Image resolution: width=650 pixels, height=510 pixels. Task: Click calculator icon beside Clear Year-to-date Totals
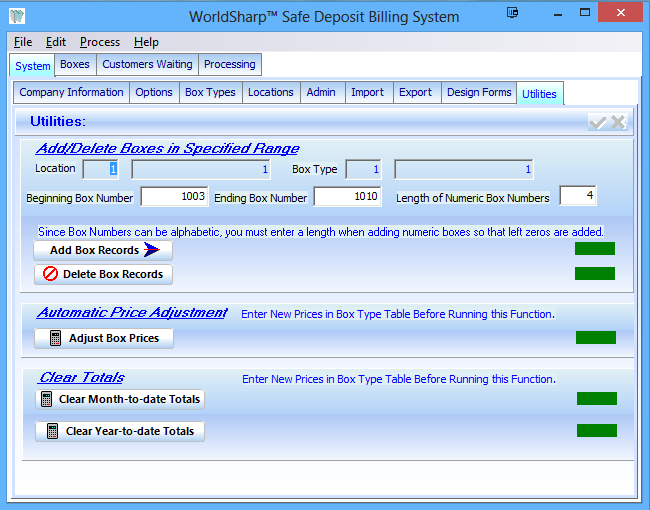coord(52,431)
